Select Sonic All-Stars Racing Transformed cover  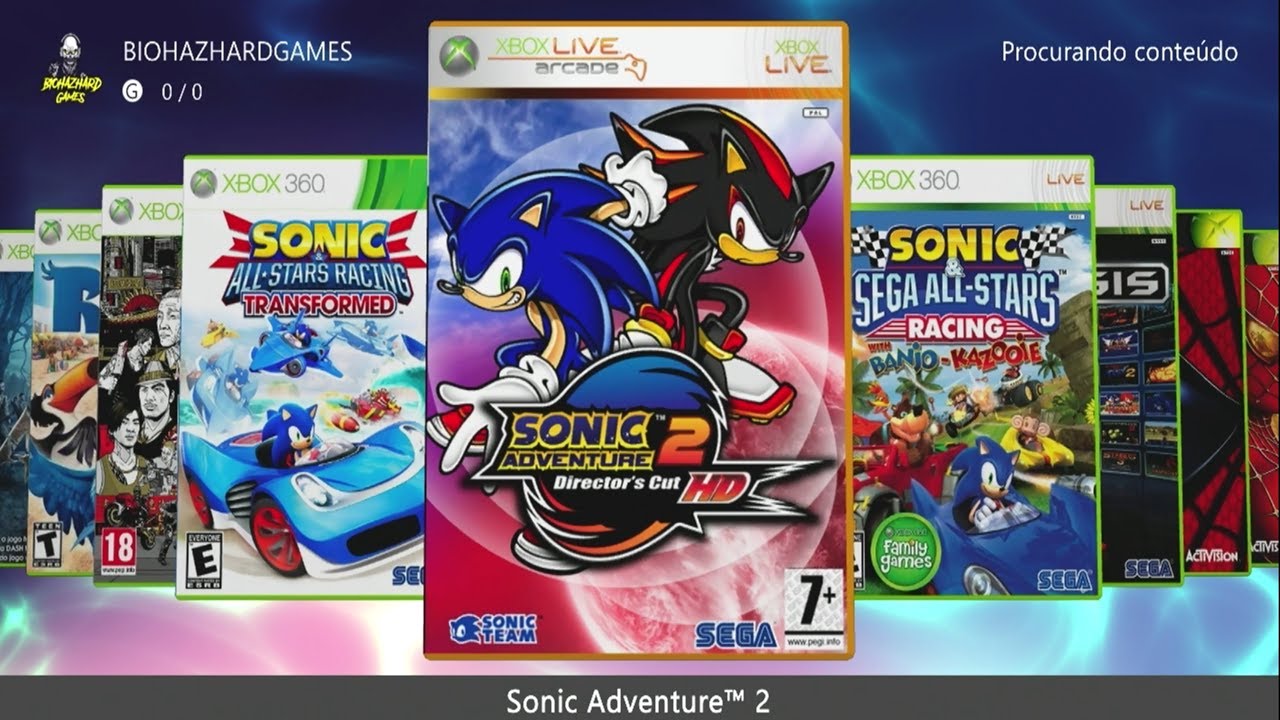tap(302, 377)
